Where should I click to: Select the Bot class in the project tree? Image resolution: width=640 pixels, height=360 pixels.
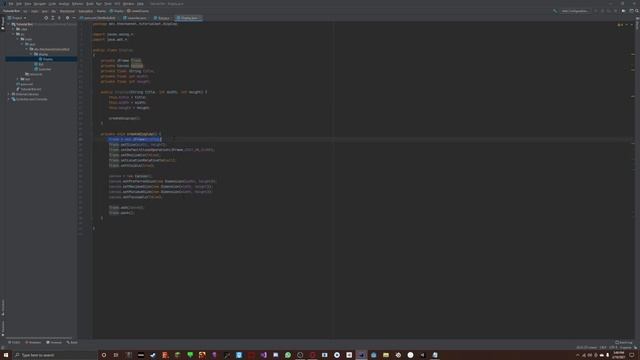pos(39,64)
